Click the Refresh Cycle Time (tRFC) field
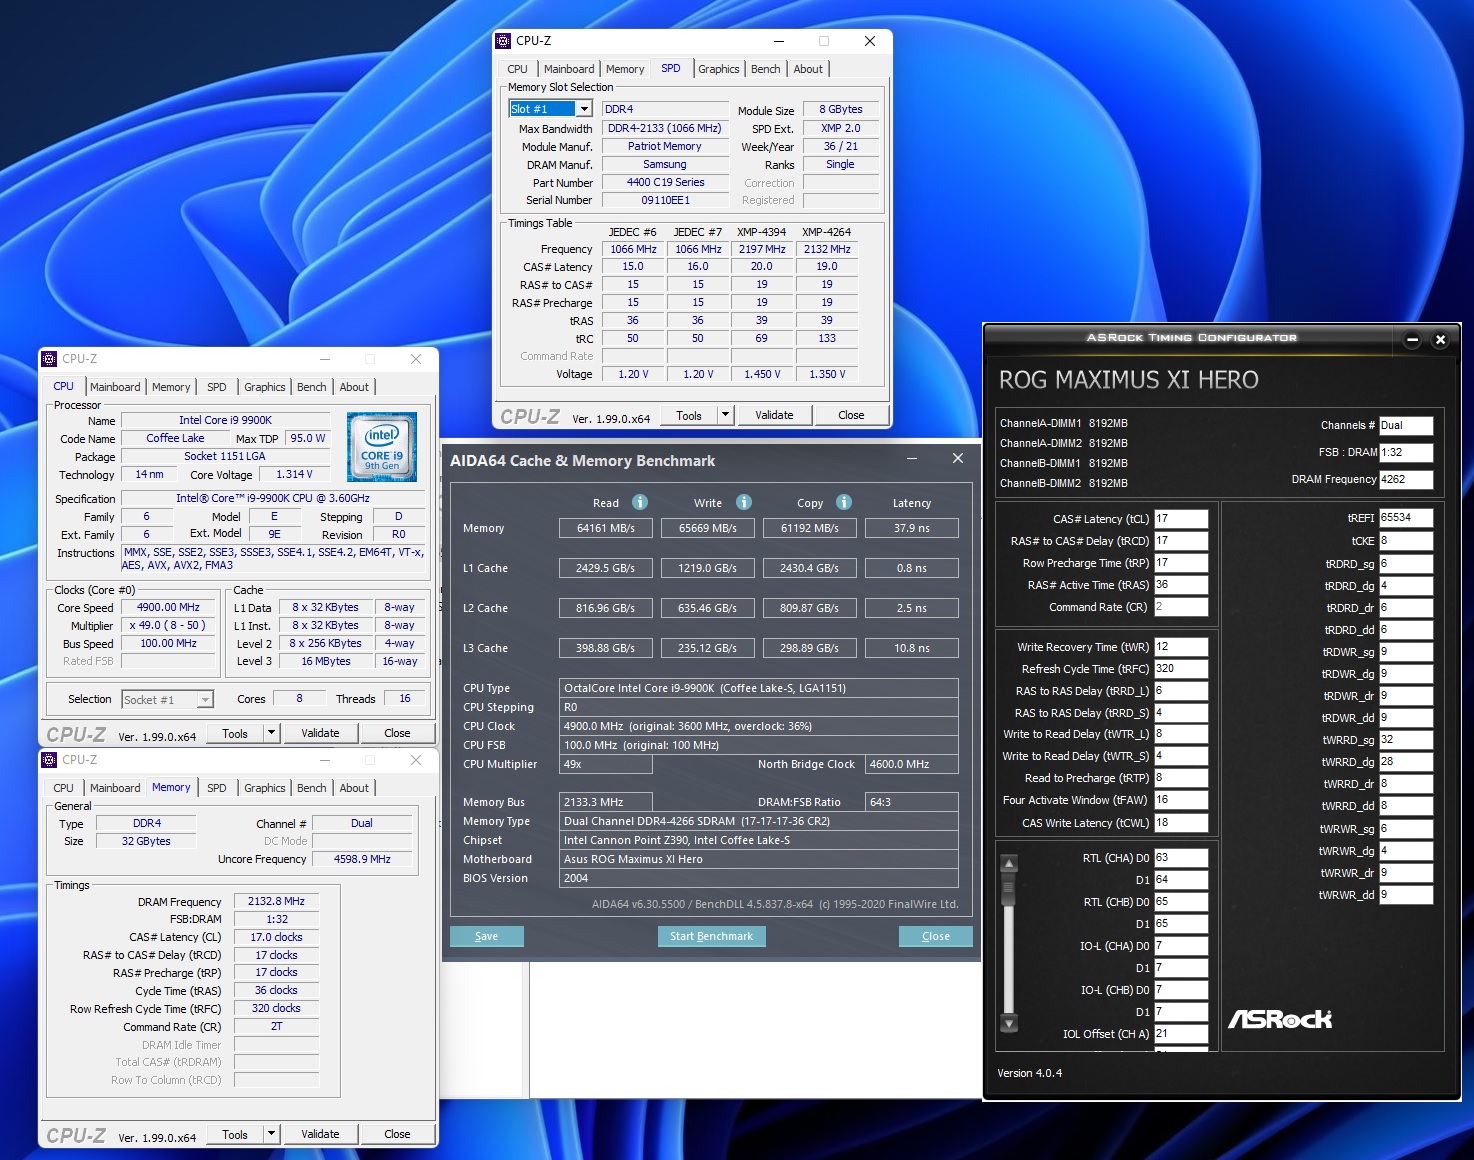Image resolution: width=1474 pixels, height=1160 pixels. [x=1181, y=669]
